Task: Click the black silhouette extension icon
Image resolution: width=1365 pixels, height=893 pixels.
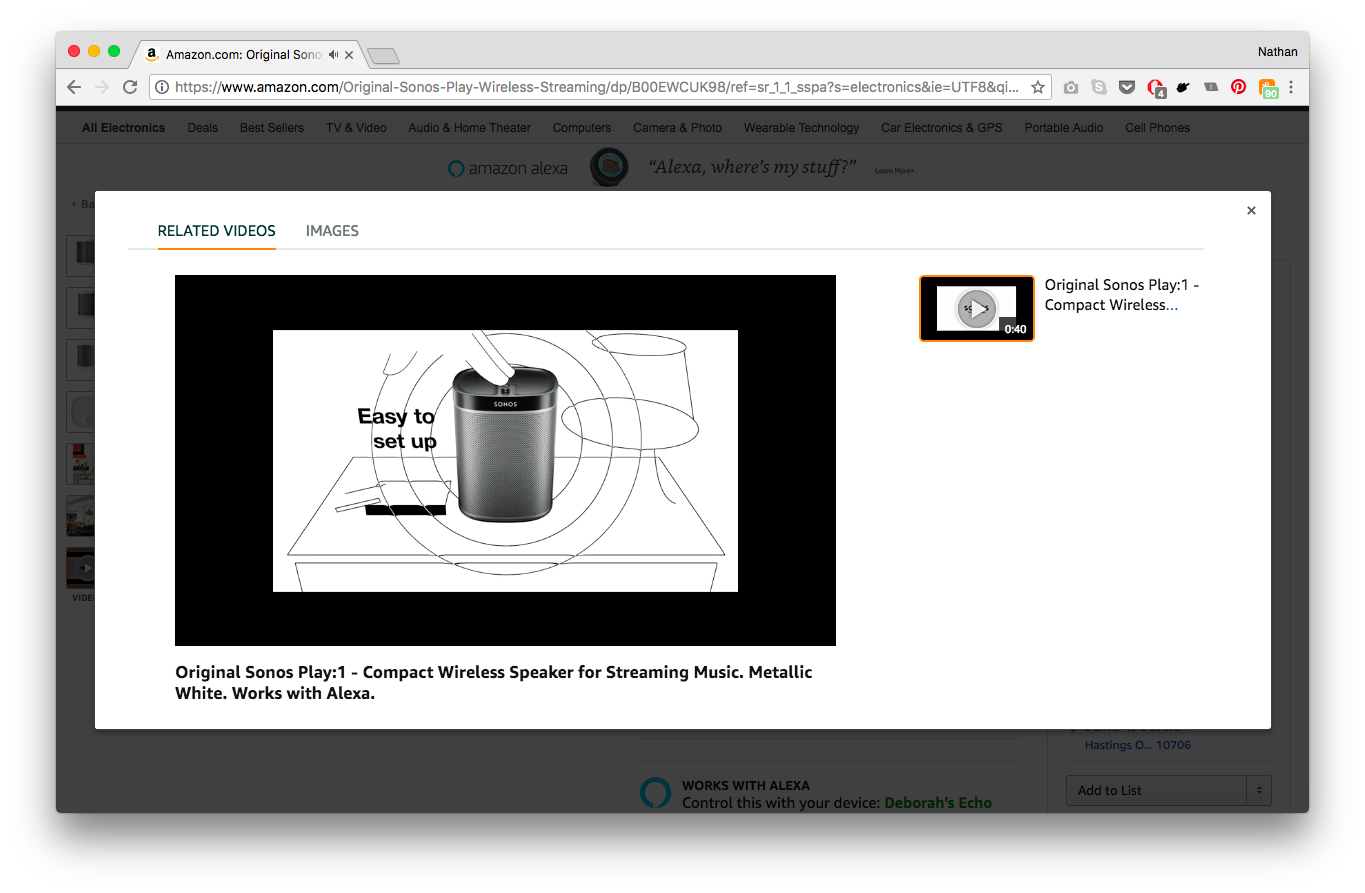Action: pos(1183,87)
